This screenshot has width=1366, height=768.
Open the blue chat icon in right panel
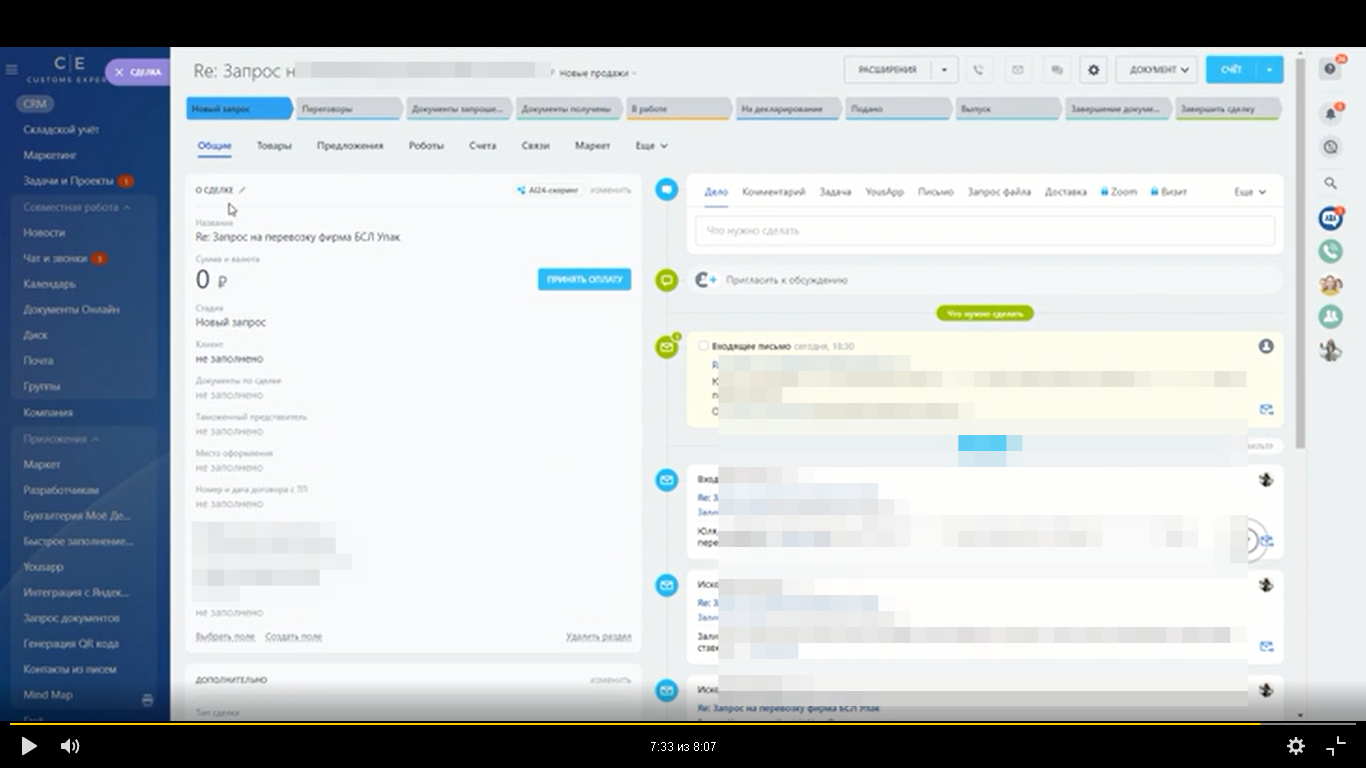[1330, 219]
